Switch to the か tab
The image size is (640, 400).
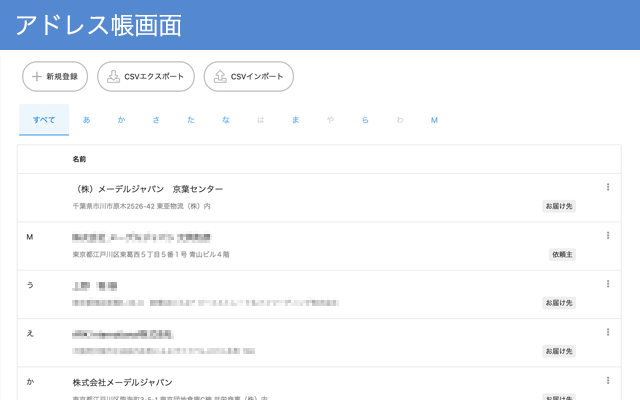coord(121,120)
